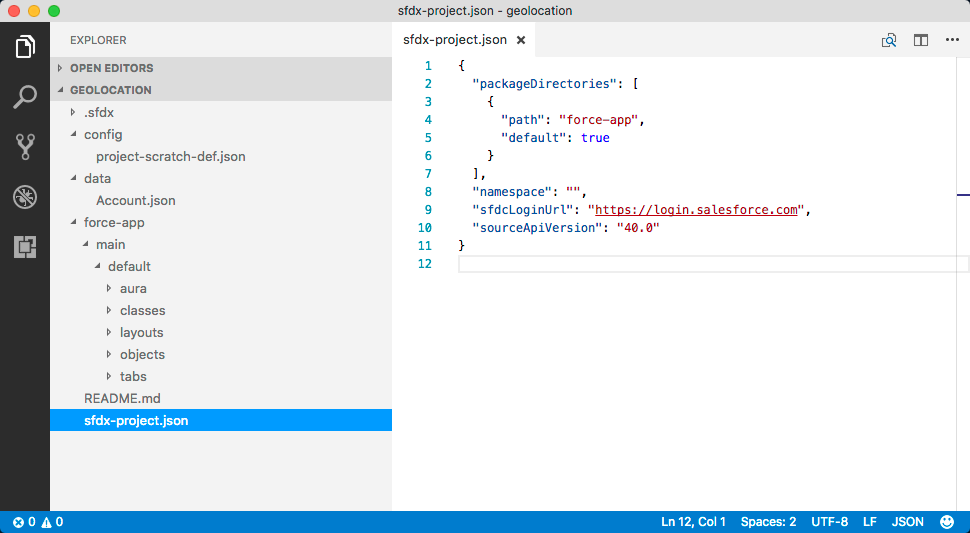Place cursor on empty line 12
This screenshot has height=533, width=970.
point(713,264)
